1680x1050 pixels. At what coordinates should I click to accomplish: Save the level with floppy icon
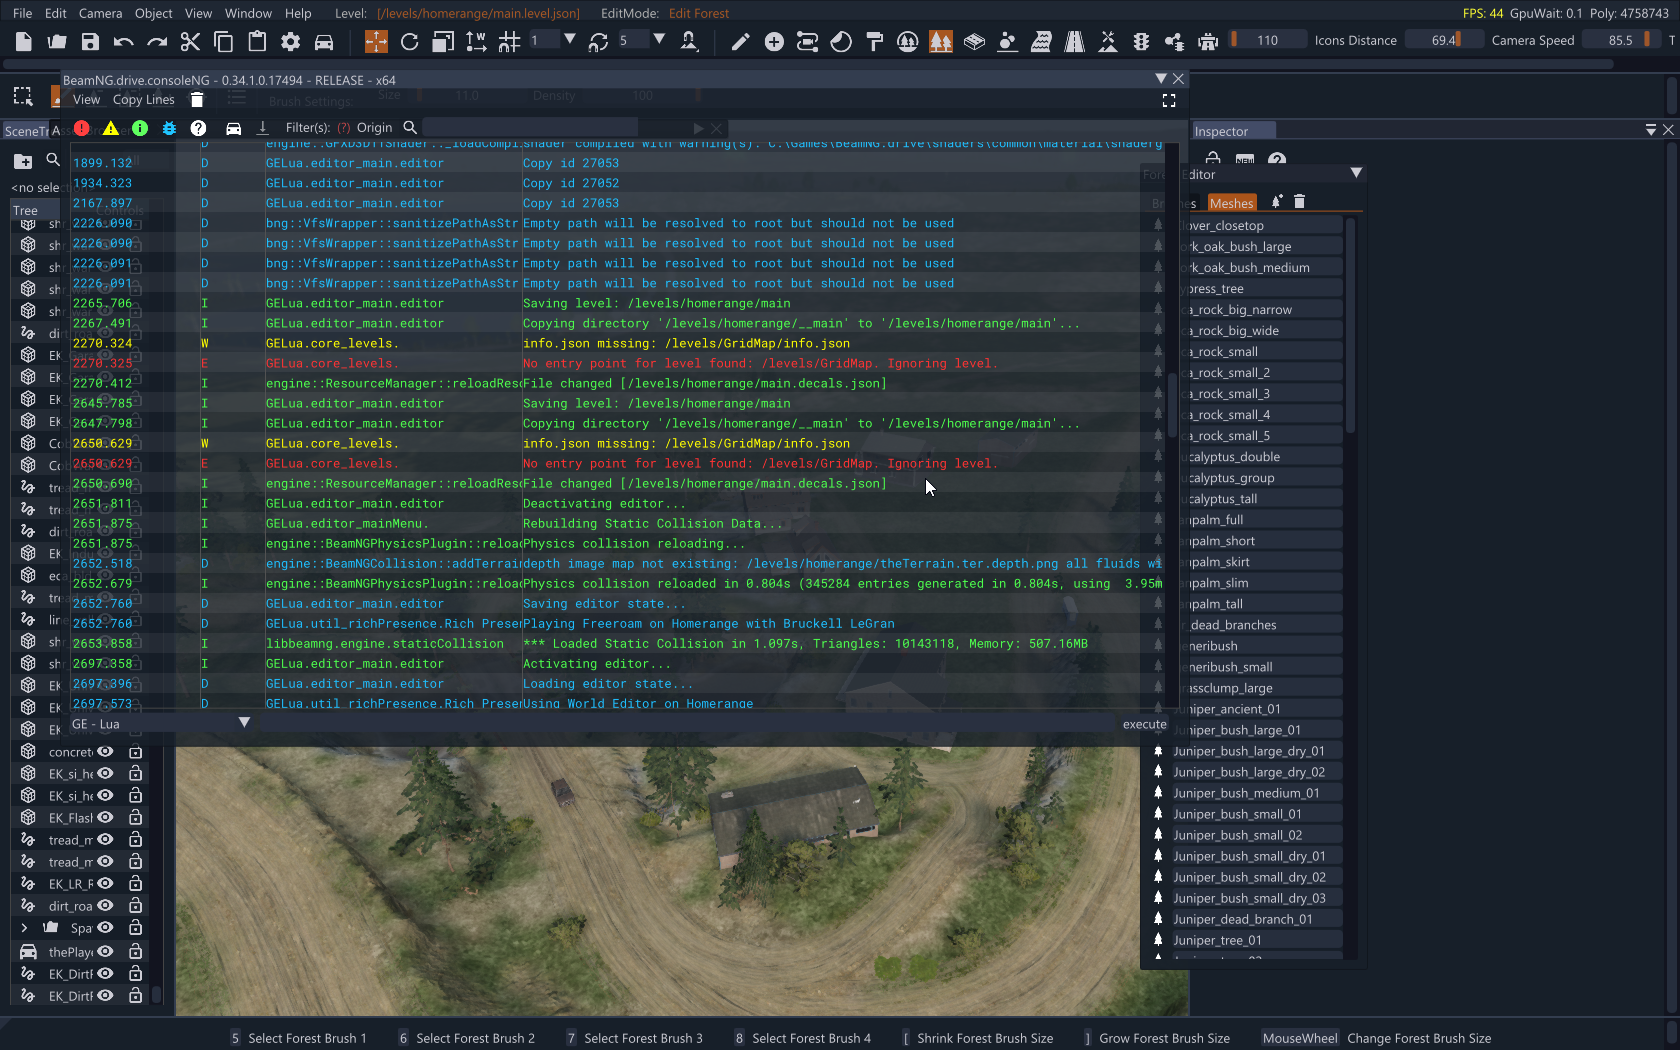tap(90, 41)
